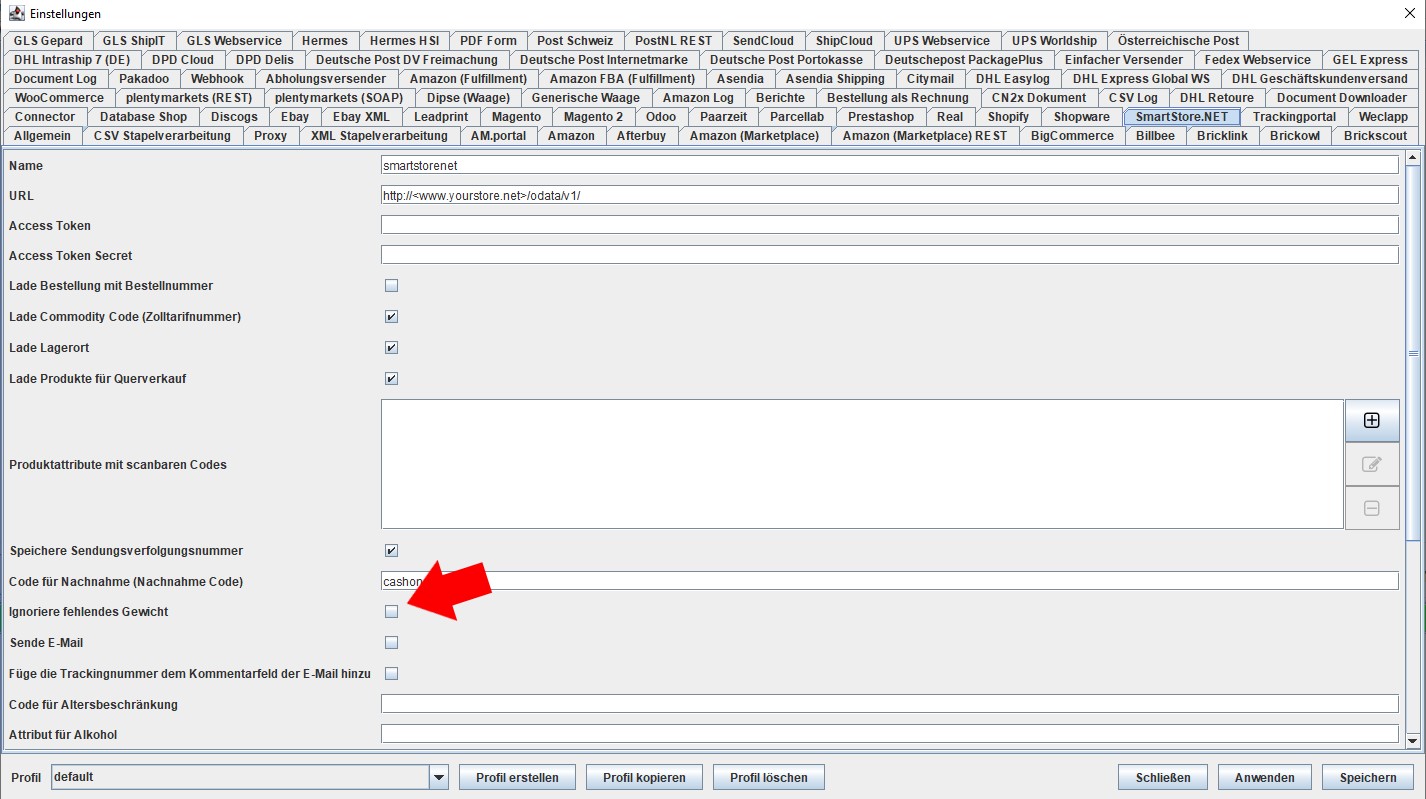The height and width of the screenshot is (799, 1426).
Task: Select the Trackingportal tab
Action: click(x=1294, y=117)
